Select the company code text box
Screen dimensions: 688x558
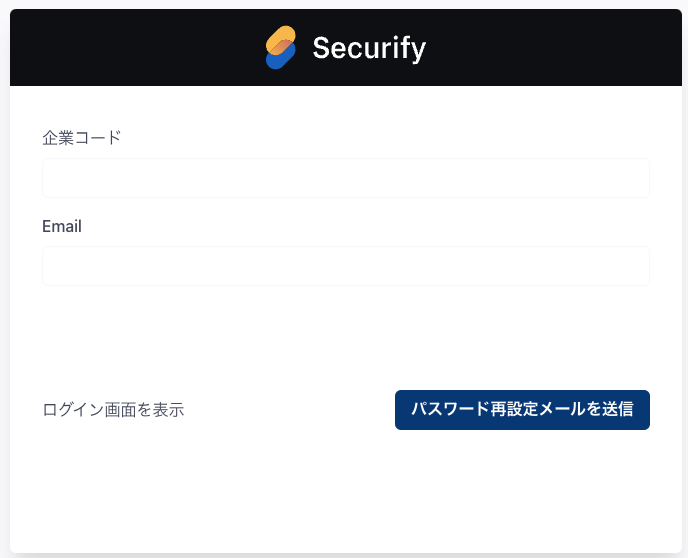tap(346, 178)
